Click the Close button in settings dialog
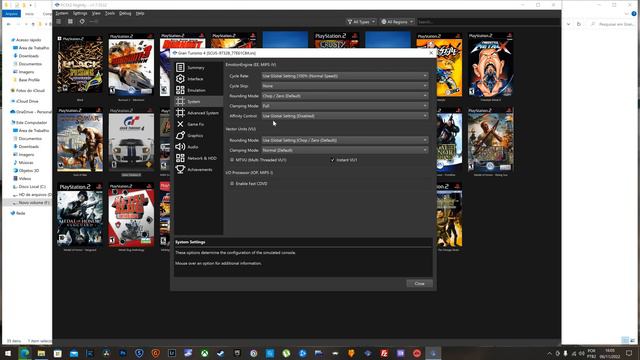Viewport: 640px width, 360px height. click(419, 283)
